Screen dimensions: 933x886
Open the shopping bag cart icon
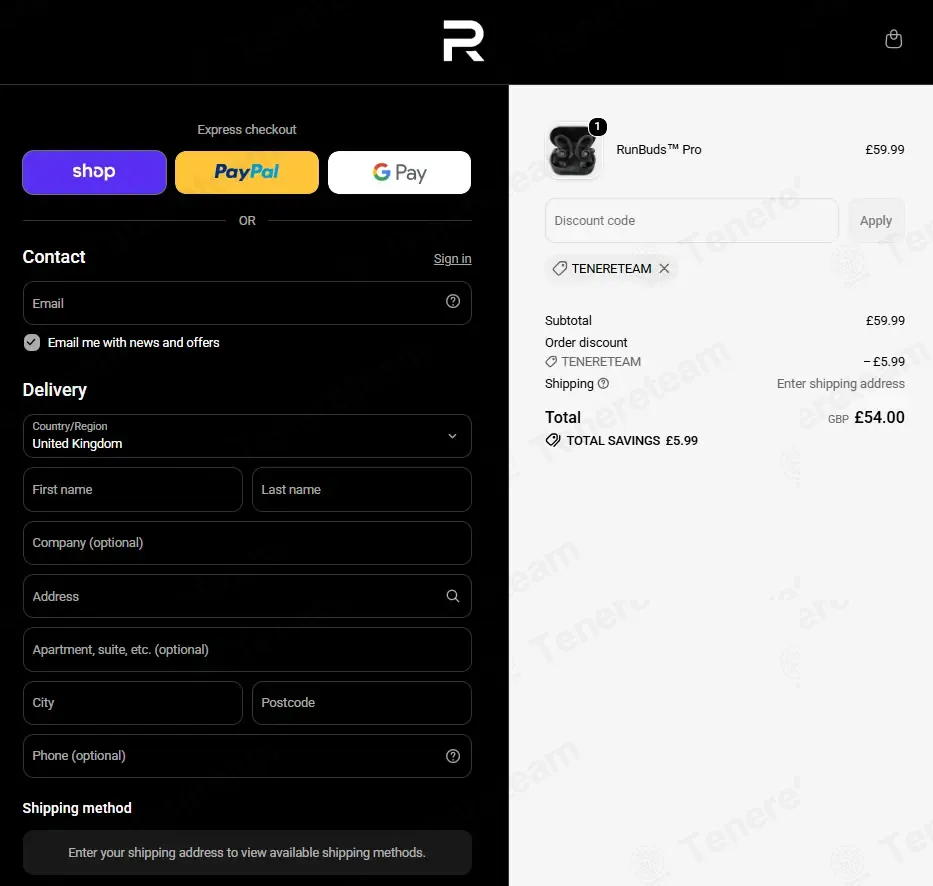893,39
